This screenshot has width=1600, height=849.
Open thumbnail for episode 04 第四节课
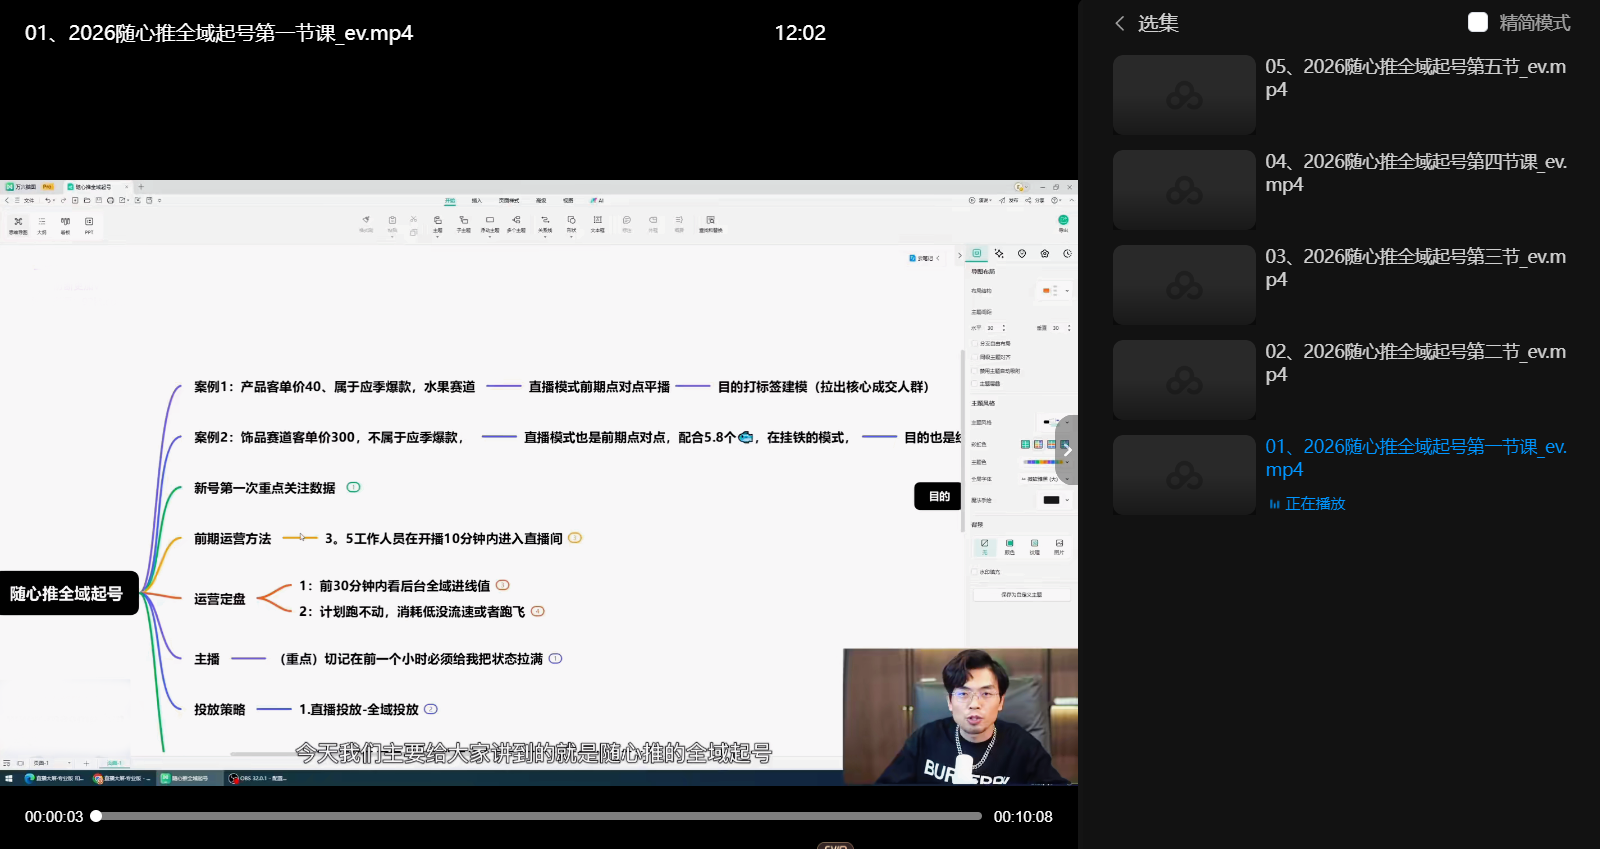tap(1184, 190)
